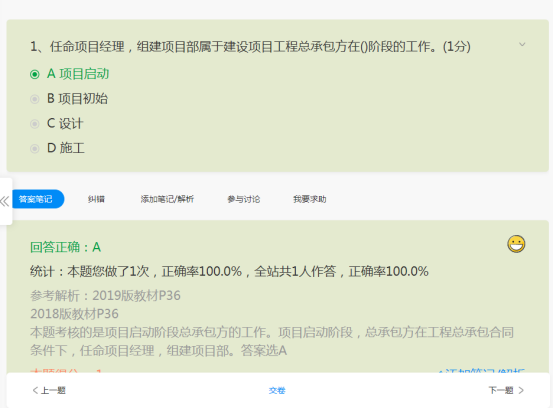Open the 答案笔记 tab
The image size is (554, 409).
[x=36, y=199]
